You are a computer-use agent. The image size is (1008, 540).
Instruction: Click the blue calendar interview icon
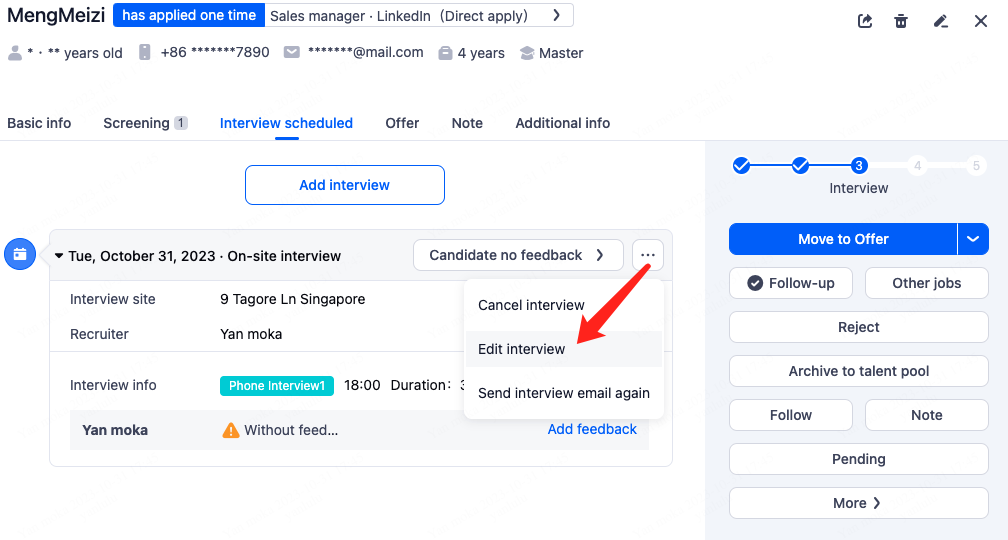[20, 255]
